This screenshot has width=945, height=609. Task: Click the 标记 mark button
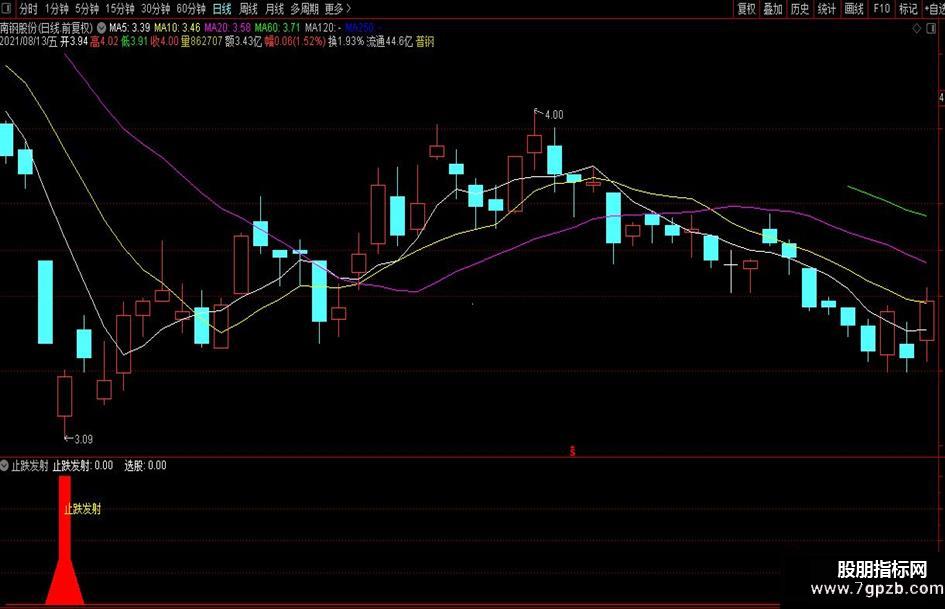pyautogui.click(x=908, y=8)
